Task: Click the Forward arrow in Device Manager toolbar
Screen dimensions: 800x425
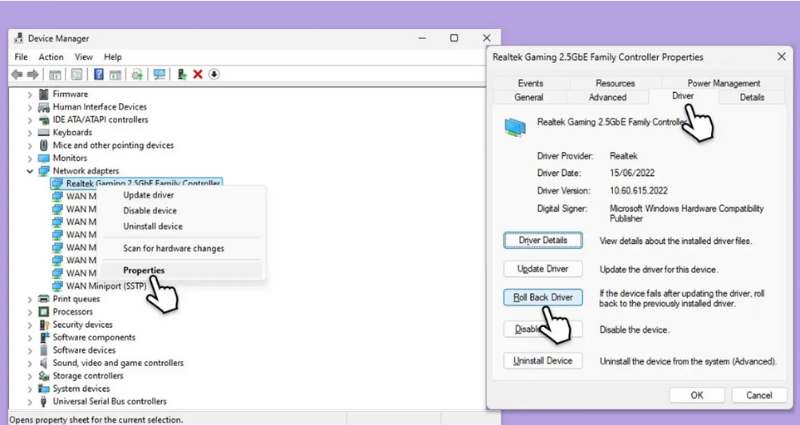Action: 33,74
